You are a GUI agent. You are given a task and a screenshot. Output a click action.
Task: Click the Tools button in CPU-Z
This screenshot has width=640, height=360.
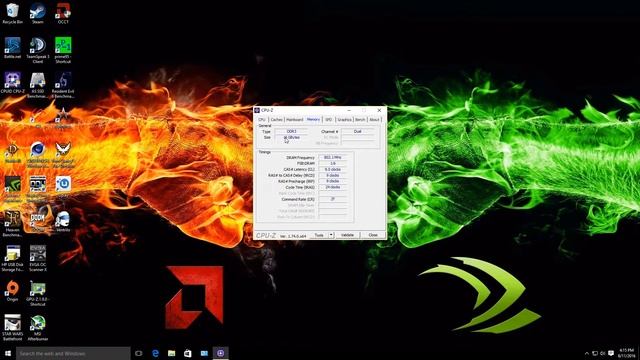pyautogui.click(x=319, y=235)
